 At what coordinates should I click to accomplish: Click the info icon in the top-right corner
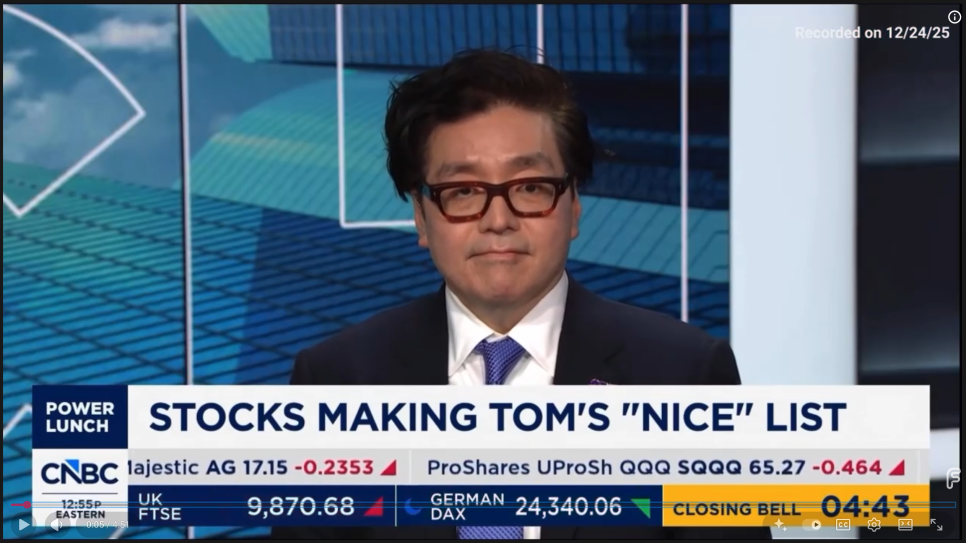pyautogui.click(x=954, y=17)
